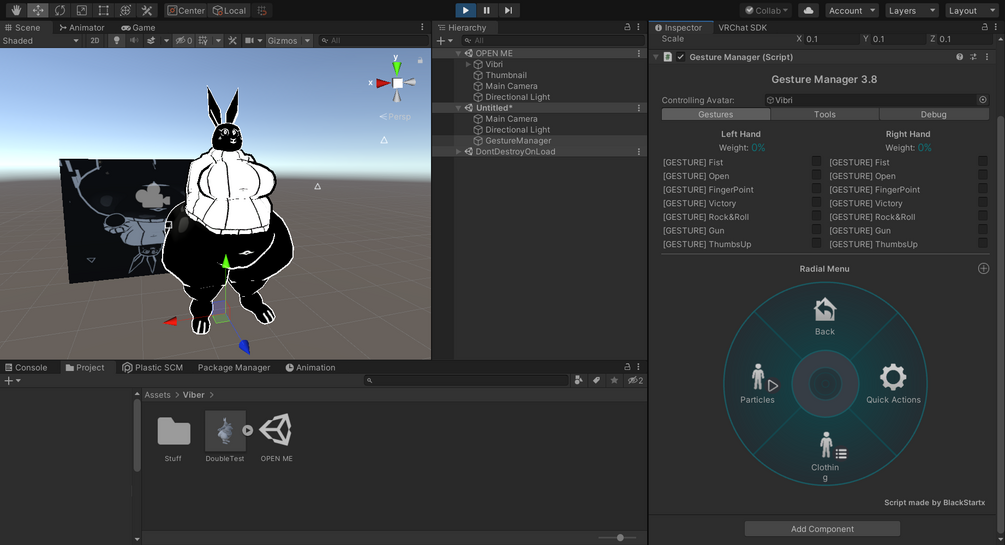The height and width of the screenshot is (545, 1005).
Task: Click the Step frame button
Action: tap(508, 10)
